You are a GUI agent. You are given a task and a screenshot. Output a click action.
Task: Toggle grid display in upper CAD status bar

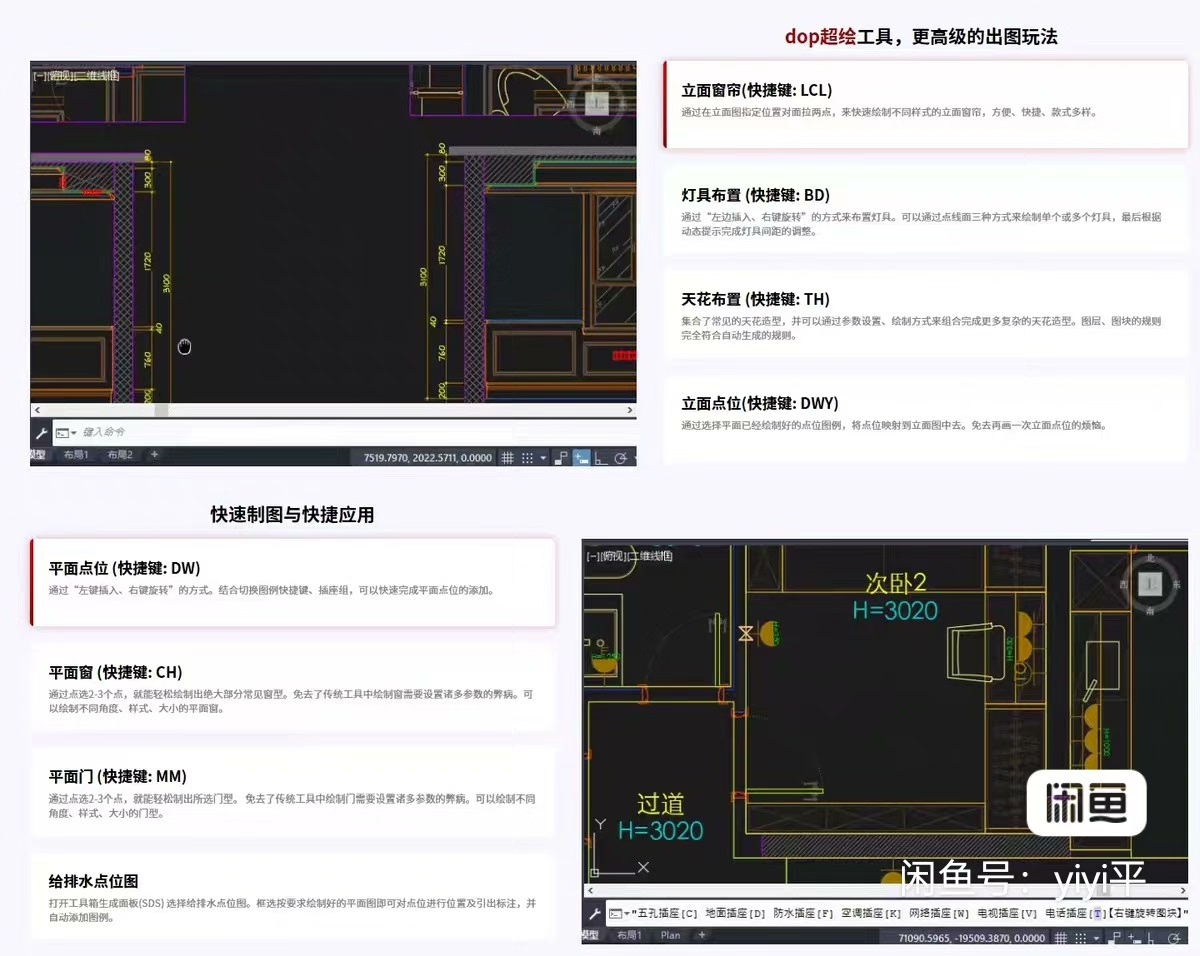tap(508, 457)
